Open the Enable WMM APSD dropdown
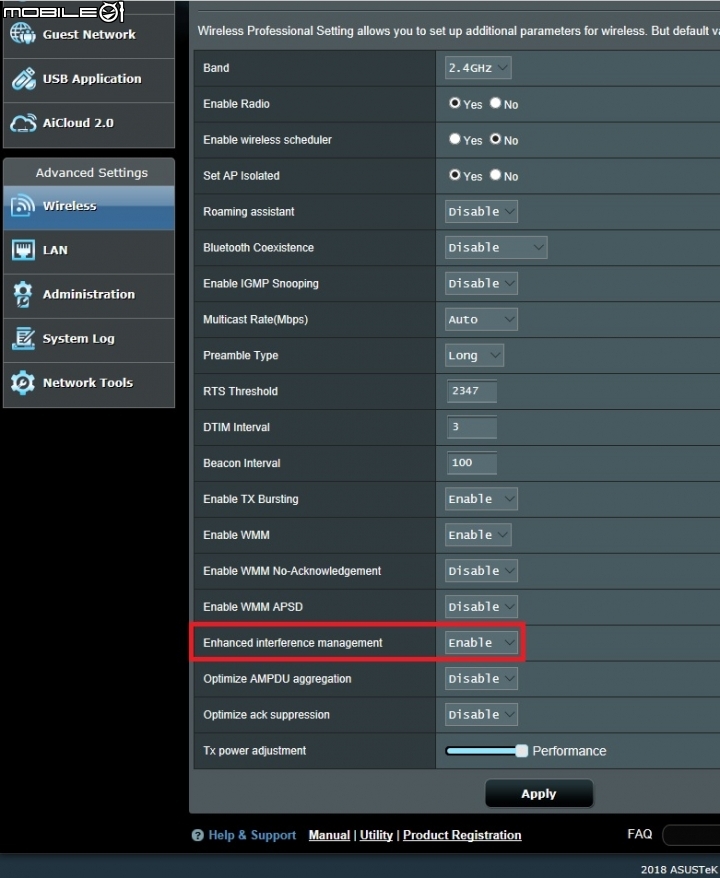 click(481, 606)
